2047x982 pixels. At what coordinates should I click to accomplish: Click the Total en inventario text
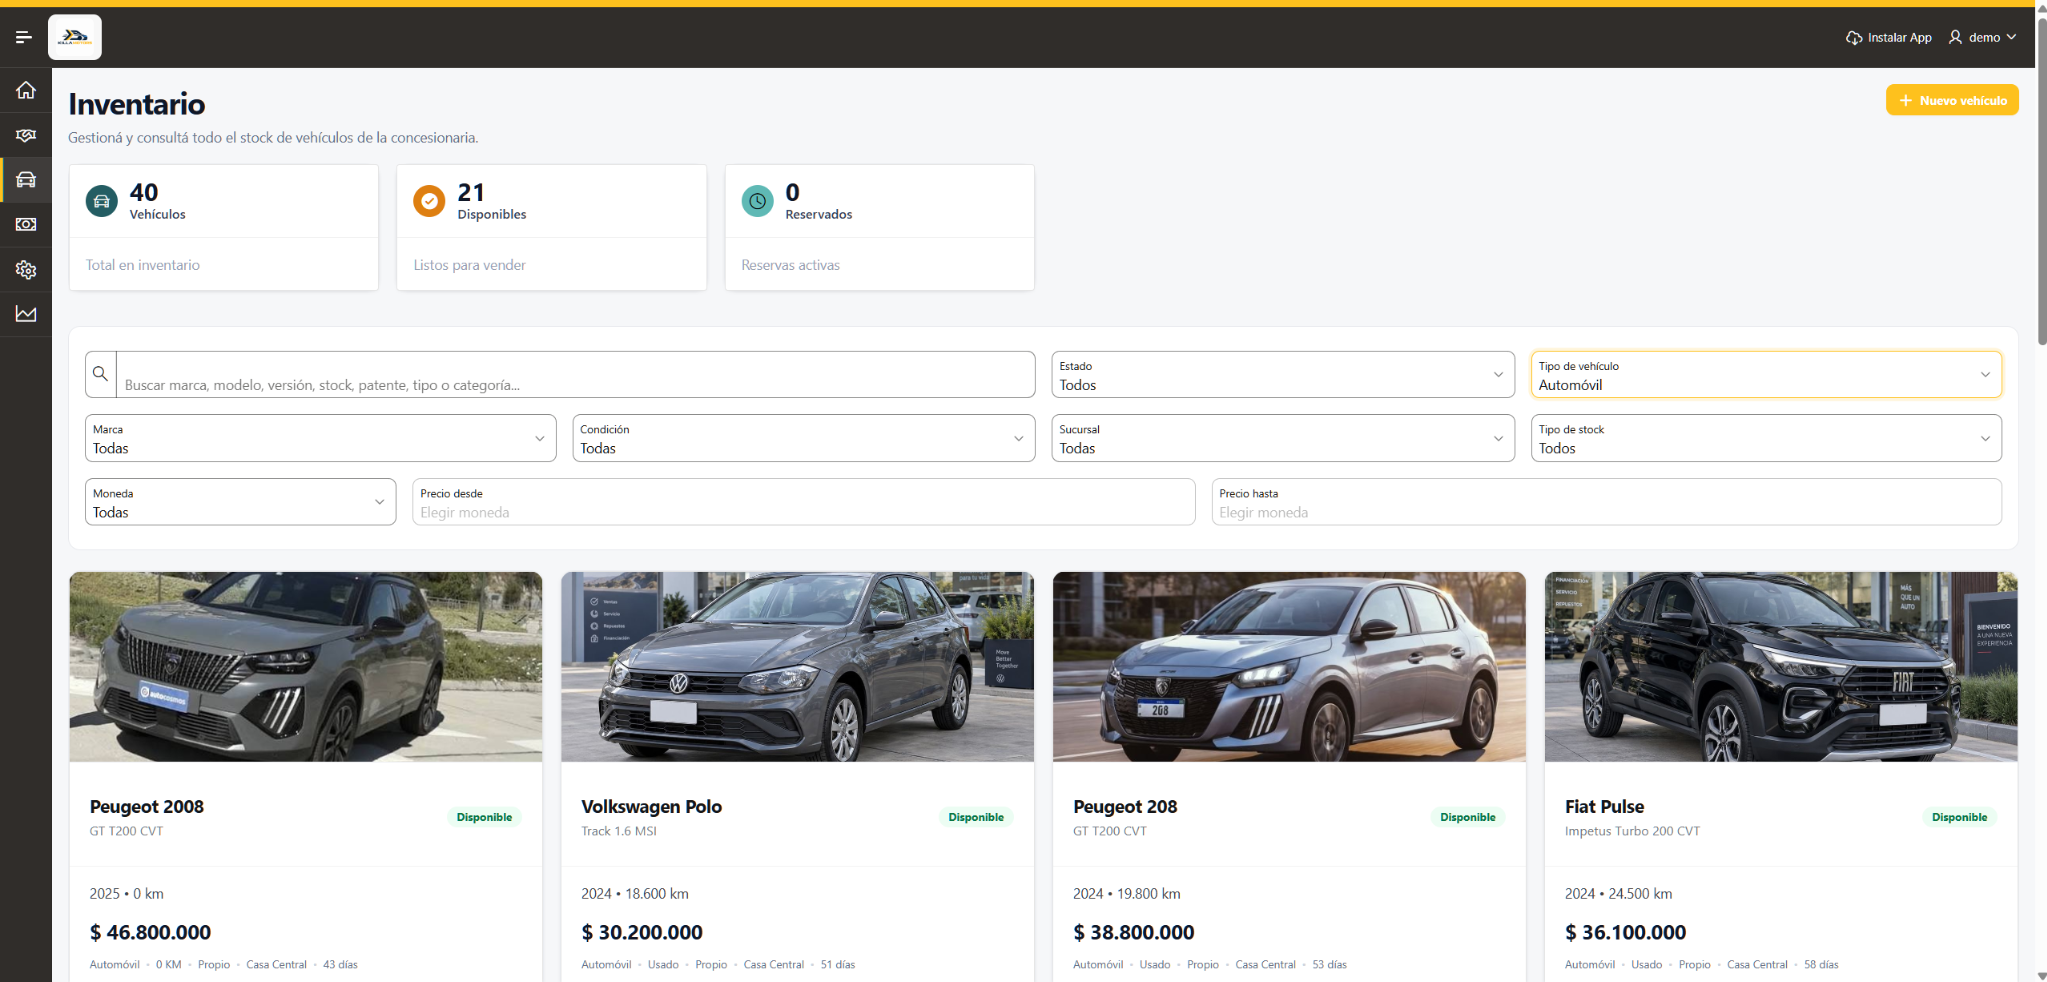click(x=143, y=265)
